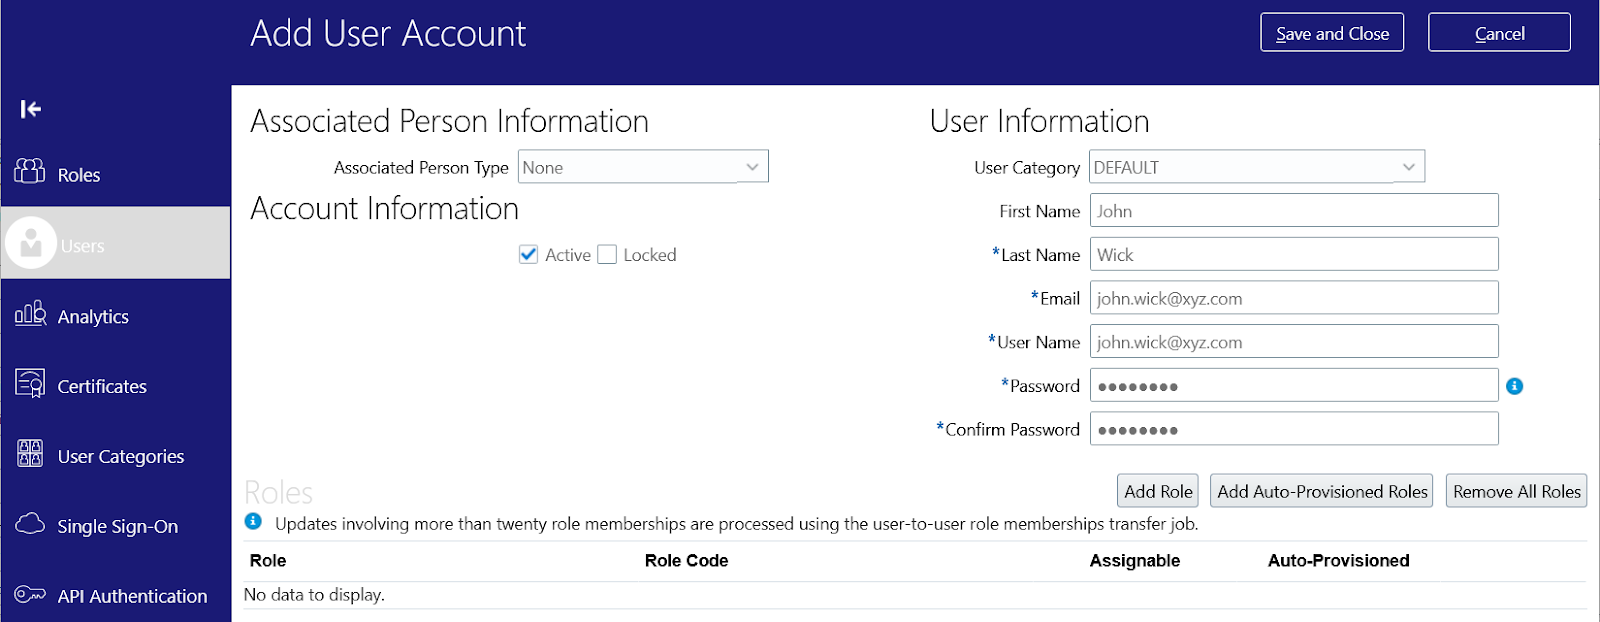Click the Add Role button

point(1158,491)
